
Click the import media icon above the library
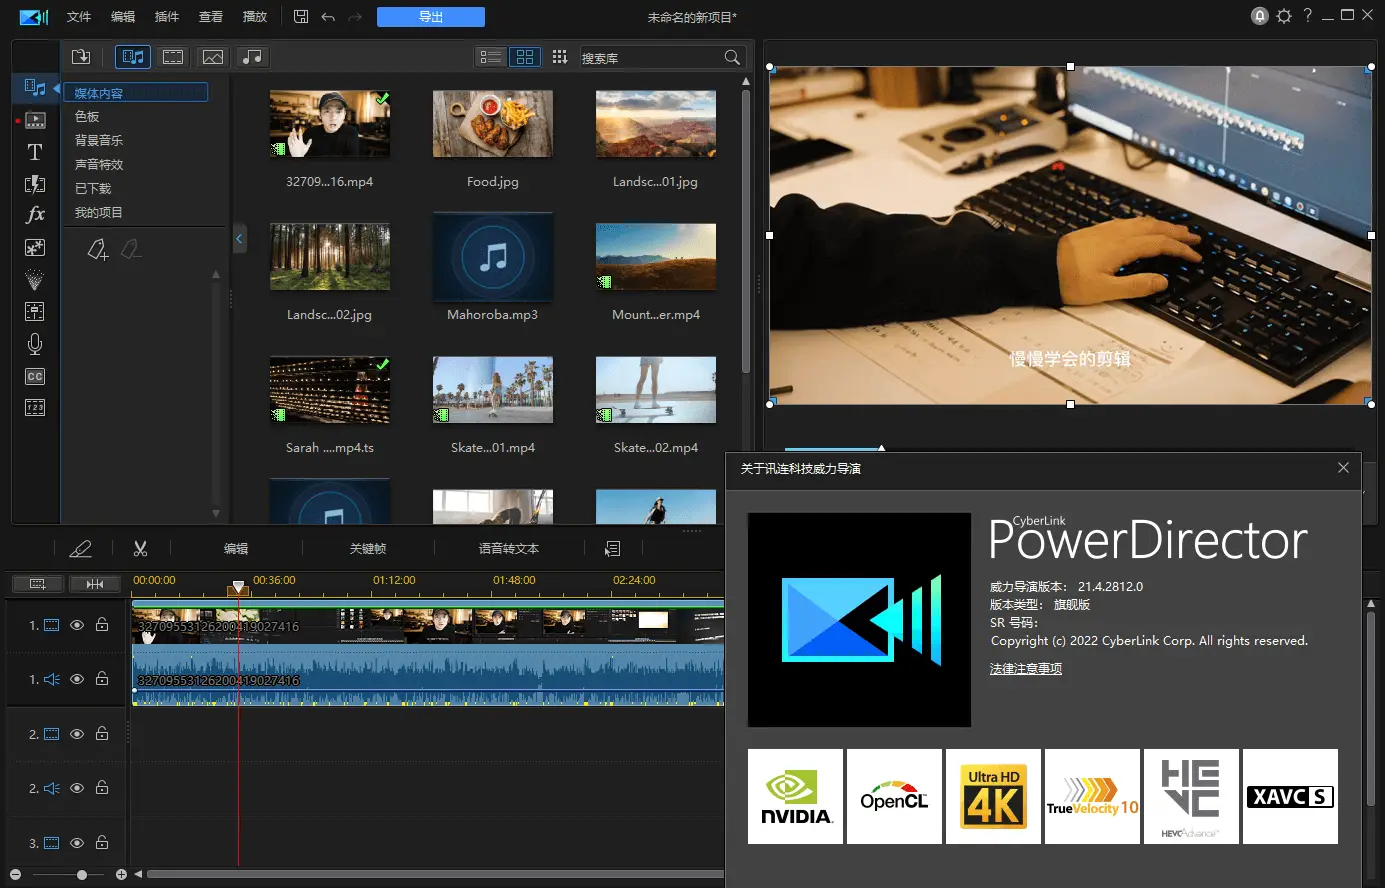pos(81,57)
